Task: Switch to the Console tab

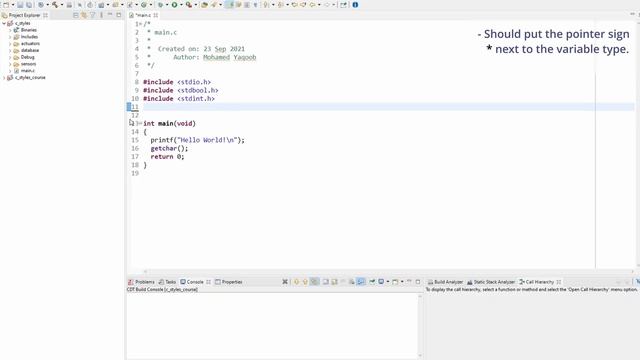Action: click(192, 282)
